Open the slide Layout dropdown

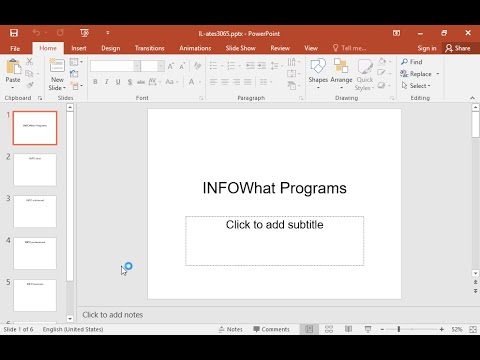pos(76,62)
